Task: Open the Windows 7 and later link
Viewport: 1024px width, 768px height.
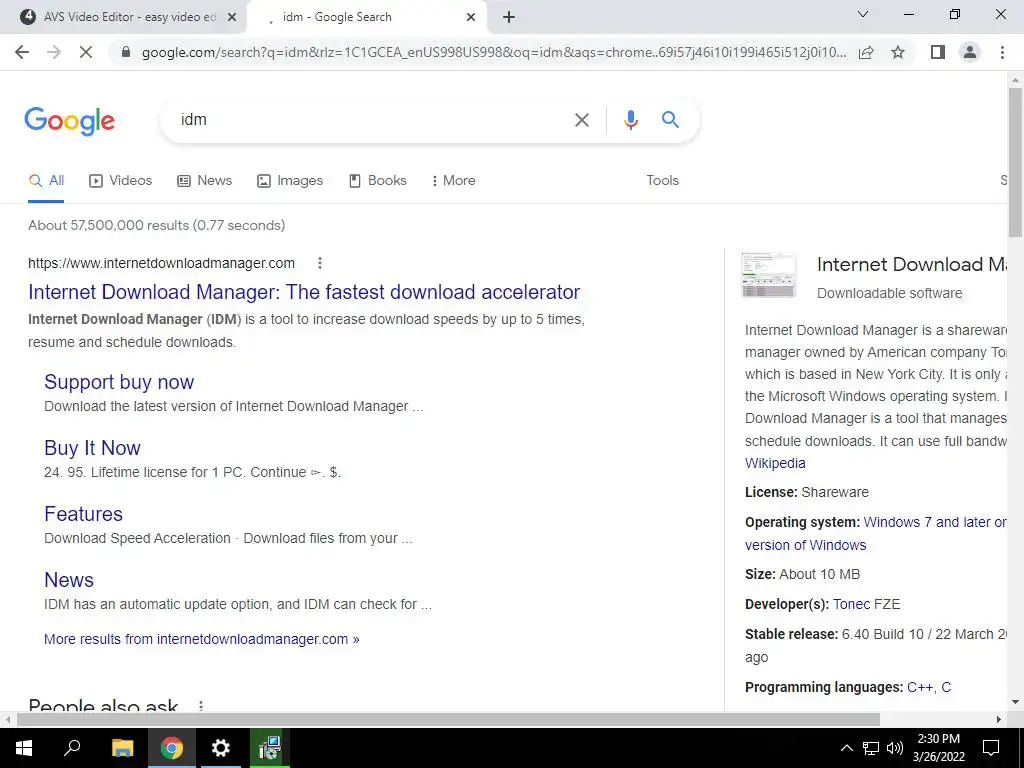Action: point(876,534)
